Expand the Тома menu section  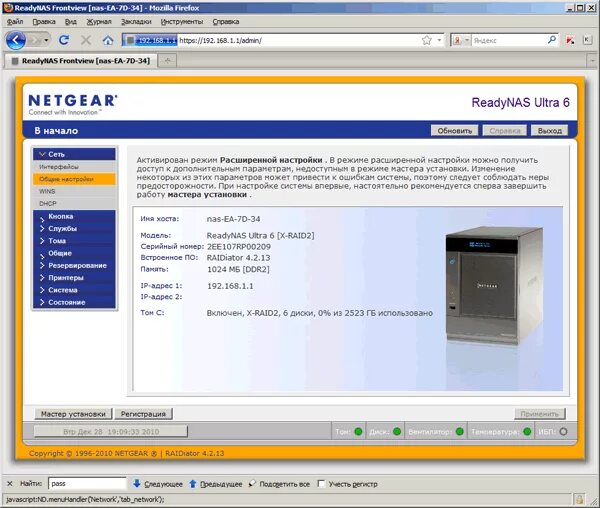coord(74,241)
